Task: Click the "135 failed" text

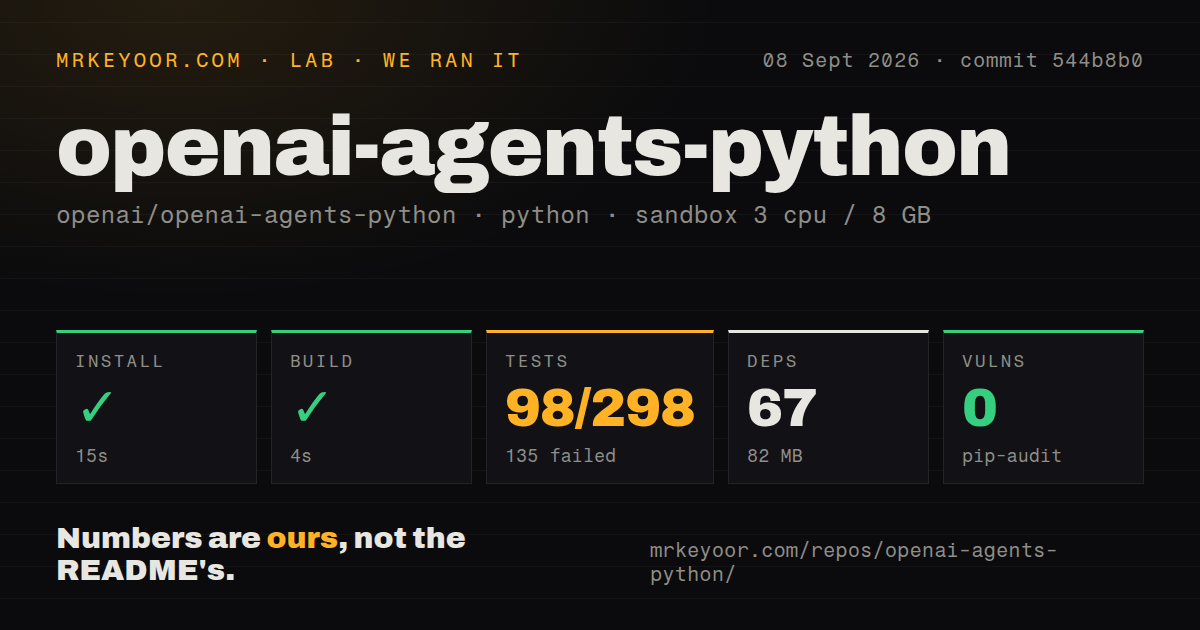Action: (561, 456)
